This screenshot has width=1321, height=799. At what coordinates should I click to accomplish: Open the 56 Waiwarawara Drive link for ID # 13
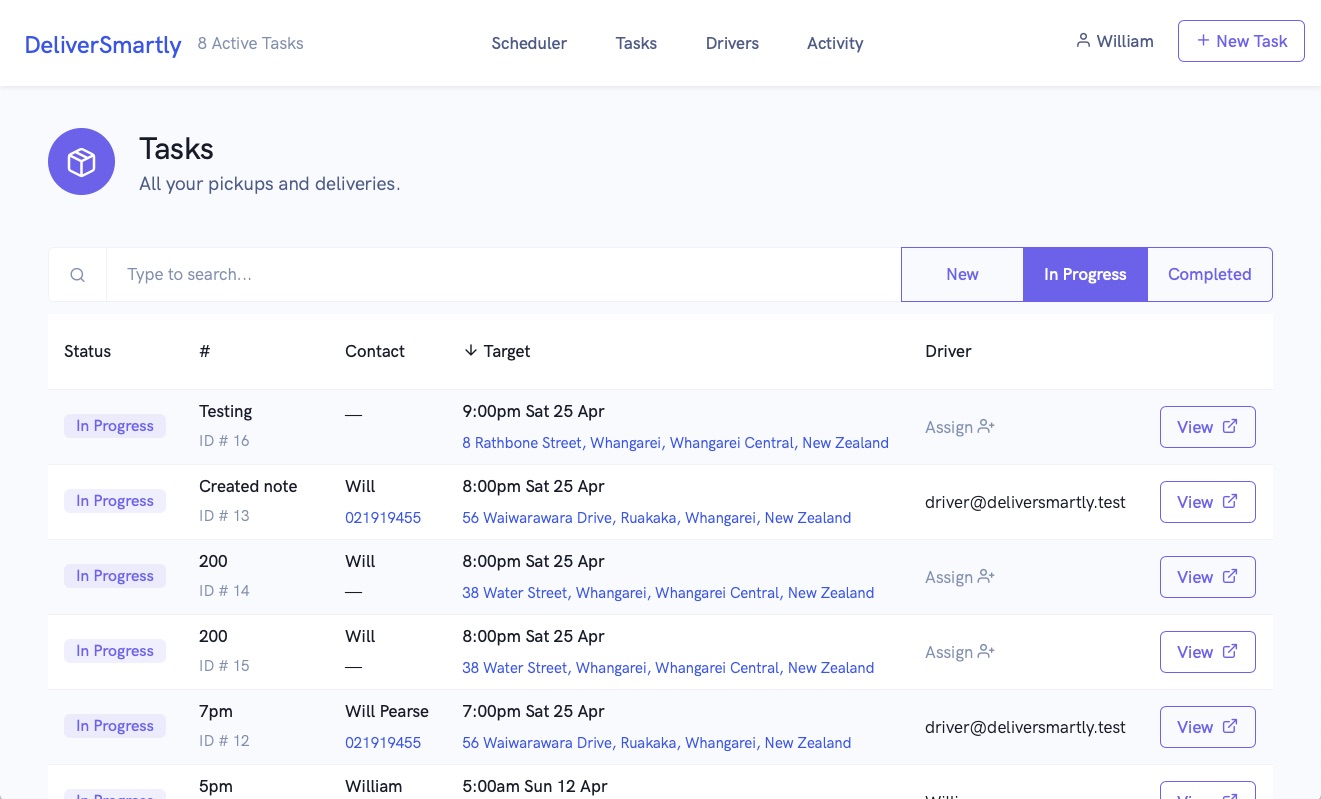pyautogui.click(x=656, y=518)
